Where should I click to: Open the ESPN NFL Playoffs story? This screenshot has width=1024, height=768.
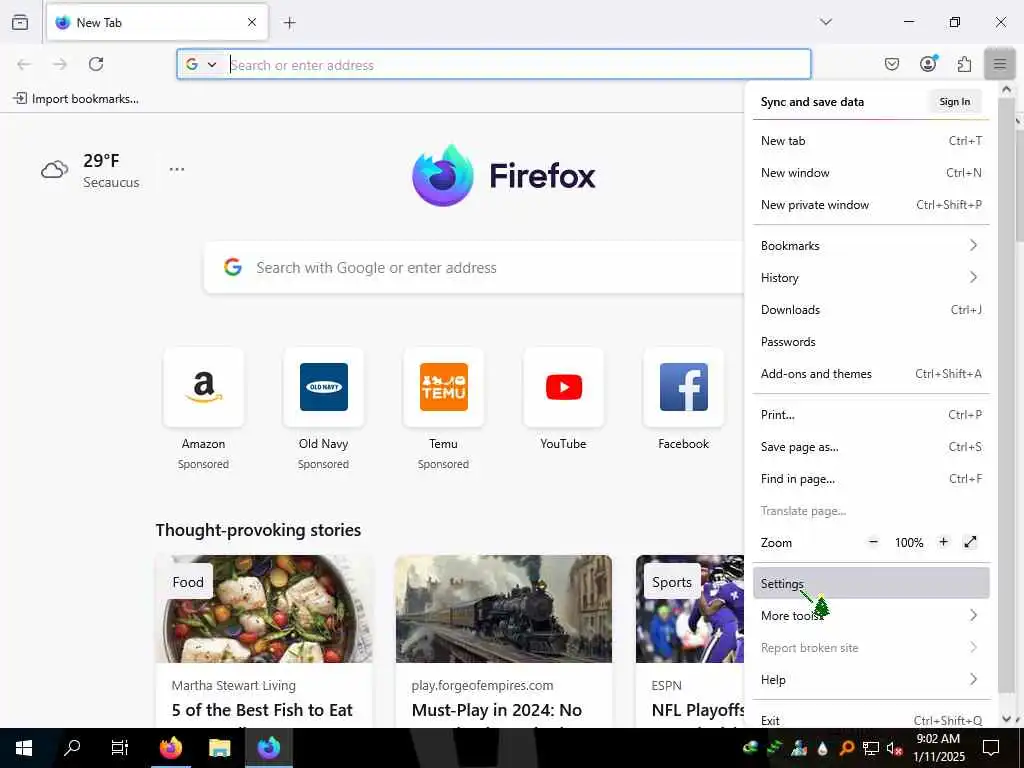[690, 641]
